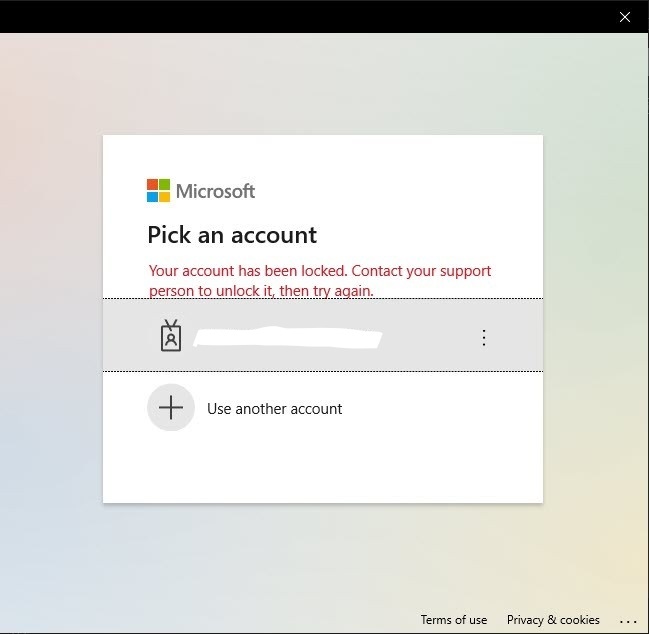Click the account locked error message
Screen dimensions: 649x634
(320, 281)
